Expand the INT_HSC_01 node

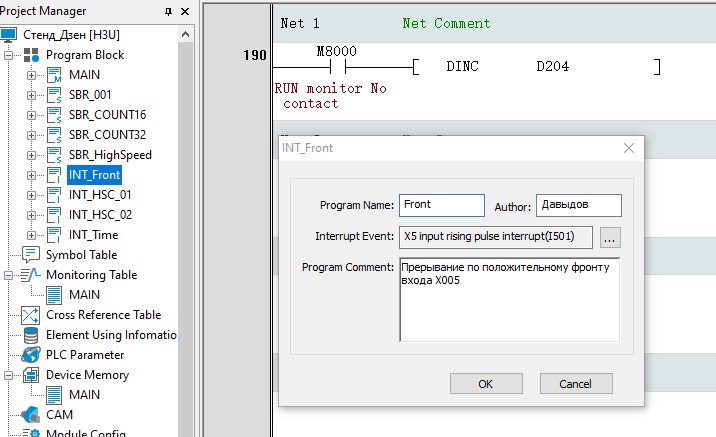[31, 195]
